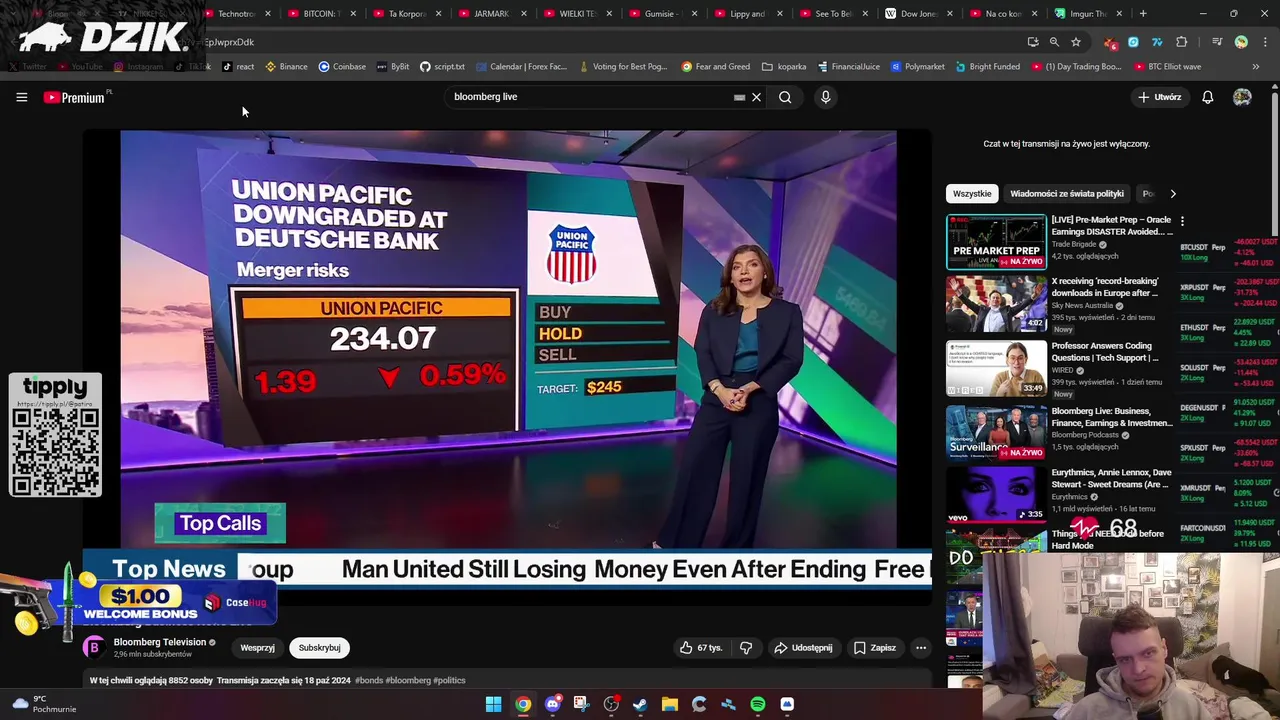Bookmark this page with the star icon
1280x720 pixels.
click(x=1076, y=42)
